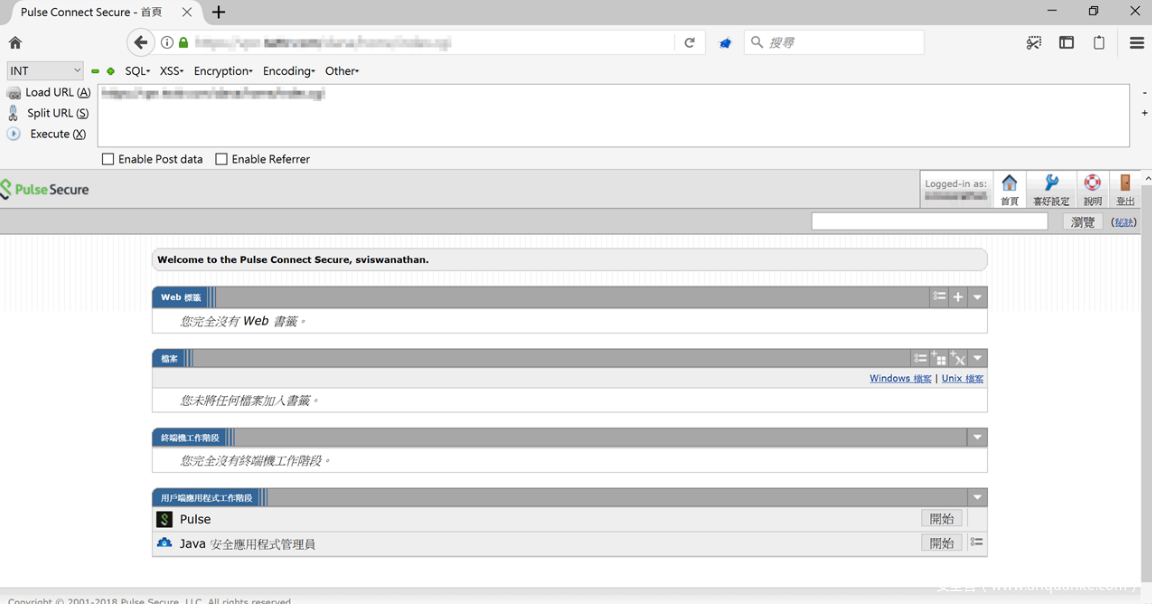
Task: Click the Browse (瀏覽) button
Action: pyautogui.click(x=1082, y=222)
